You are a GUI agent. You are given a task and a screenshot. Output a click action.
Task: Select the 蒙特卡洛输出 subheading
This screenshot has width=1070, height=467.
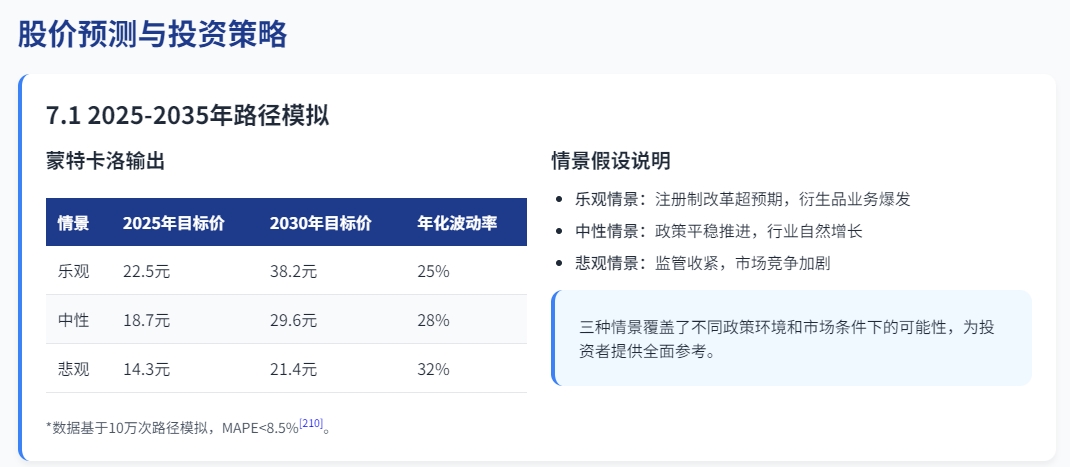click(x=105, y=161)
